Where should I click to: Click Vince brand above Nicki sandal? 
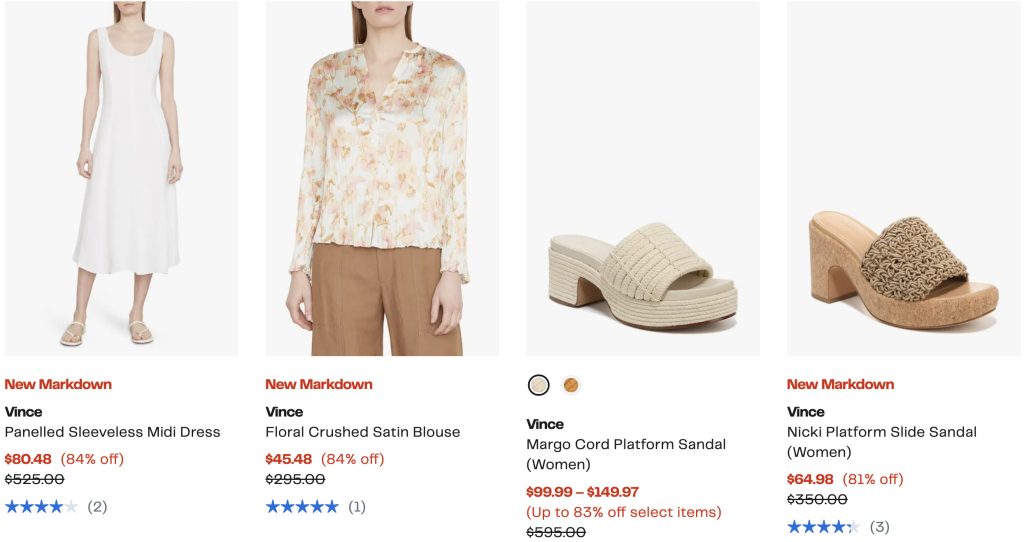(x=806, y=412)
